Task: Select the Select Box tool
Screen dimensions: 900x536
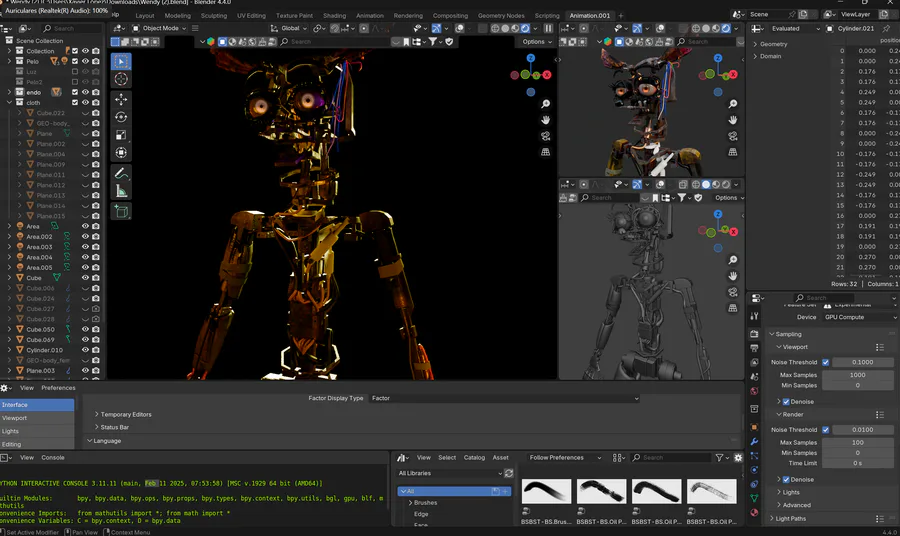Action: click(x=121, y=61)
